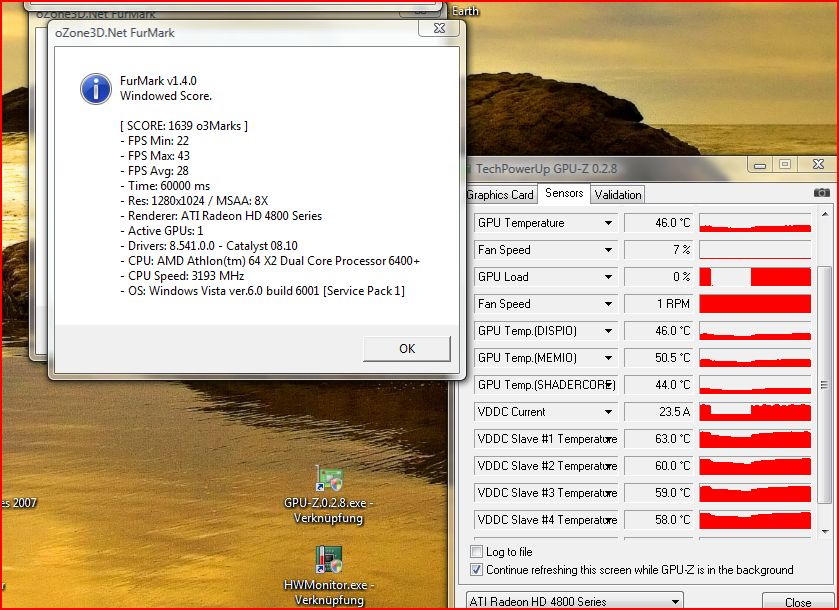Open the first Fan Speed percent dropdown
839x610 pixels.
click(608, 250)
